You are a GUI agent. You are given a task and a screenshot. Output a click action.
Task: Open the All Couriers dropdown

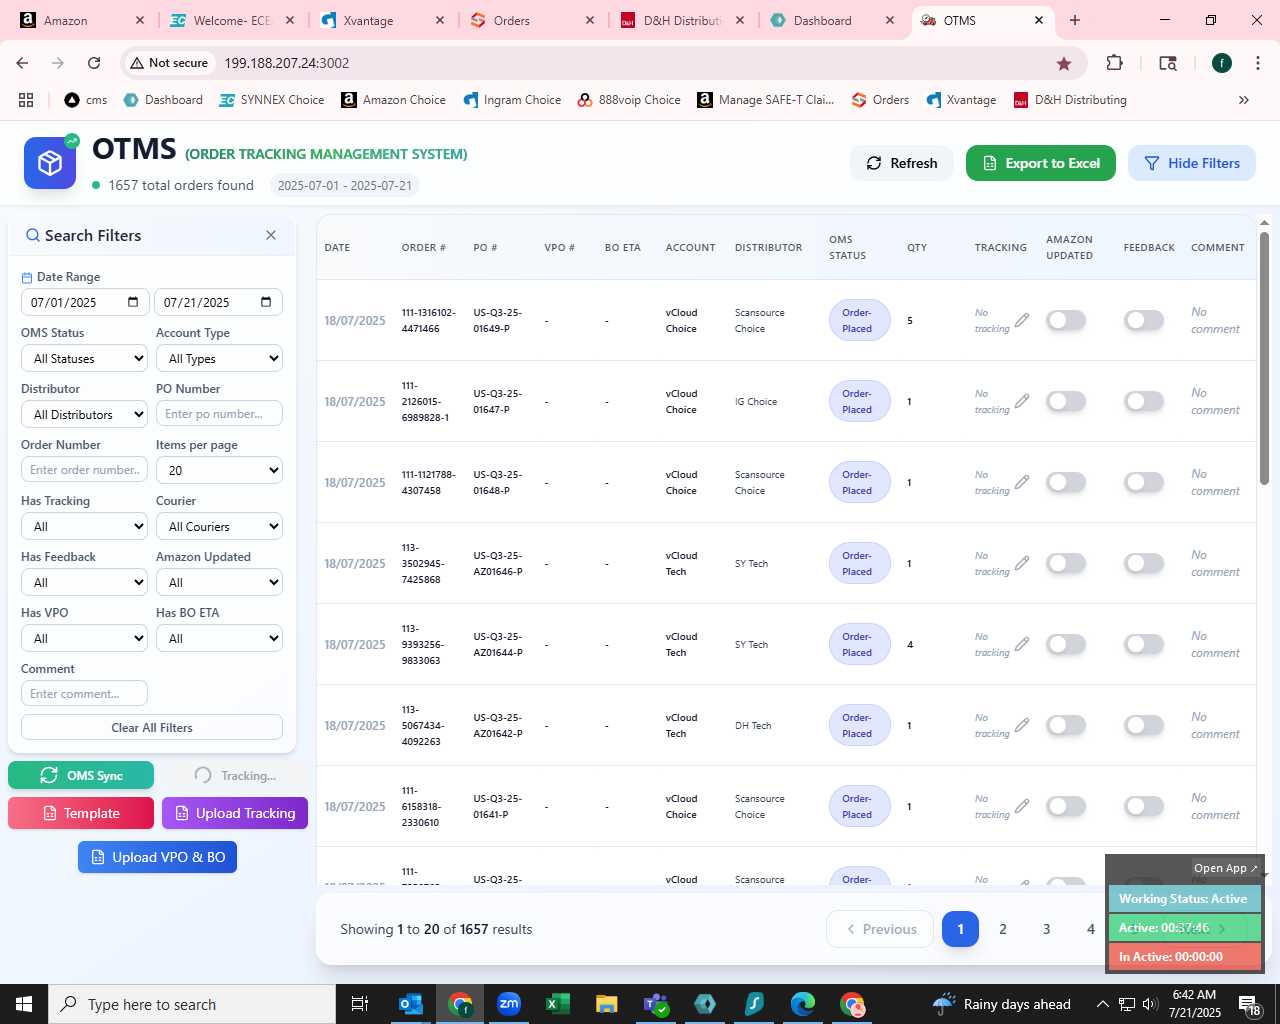219,526
